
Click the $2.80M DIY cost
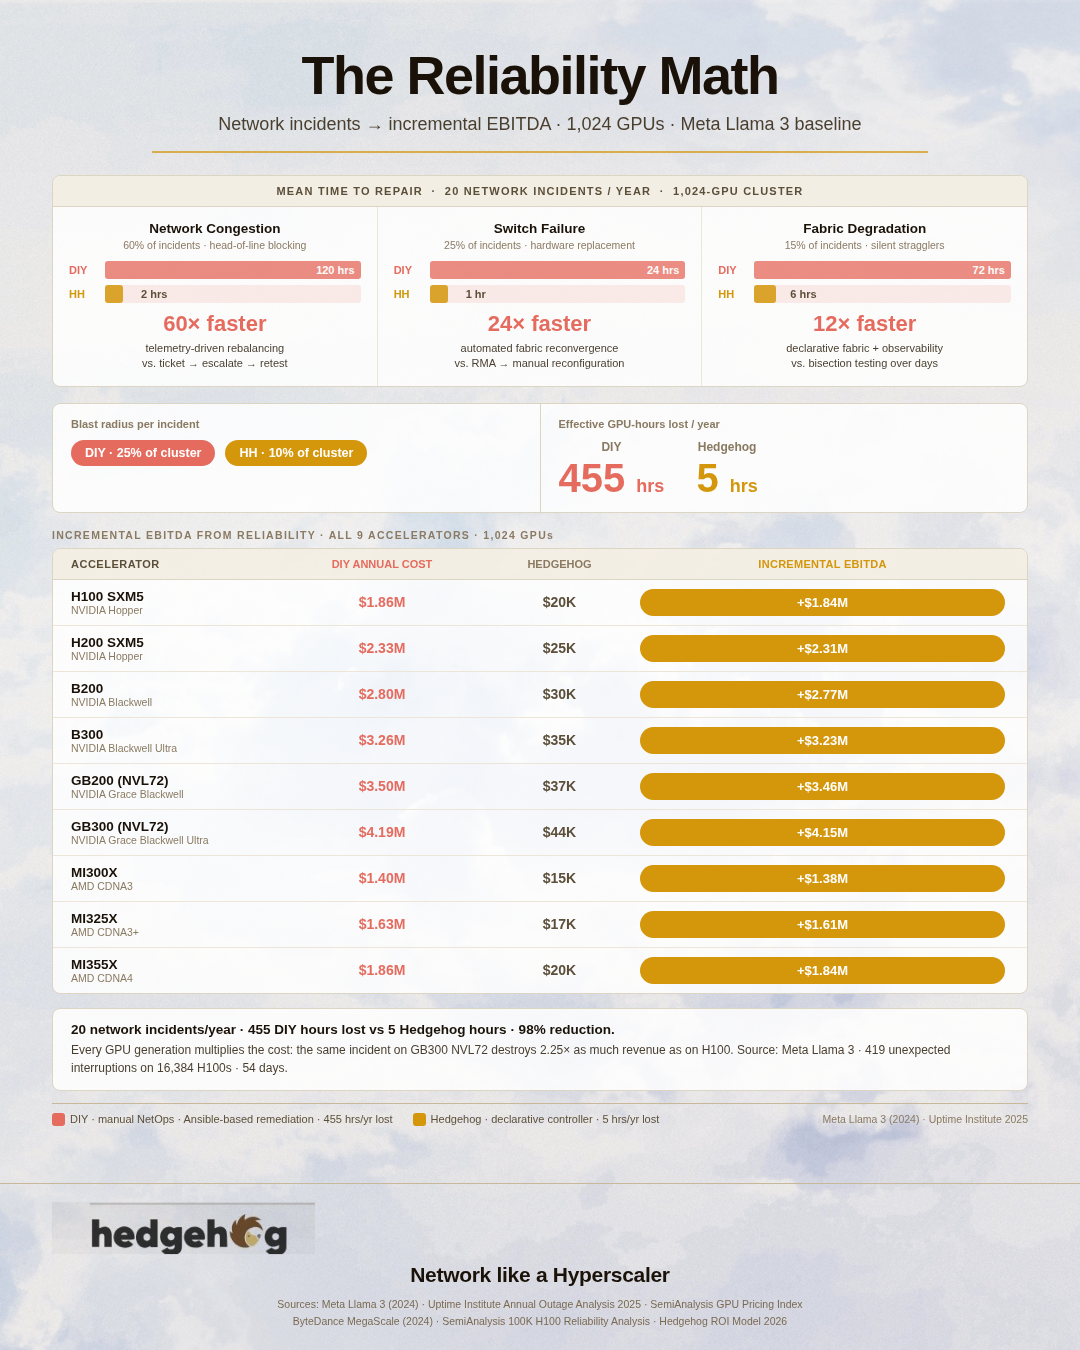click(382, 695)
